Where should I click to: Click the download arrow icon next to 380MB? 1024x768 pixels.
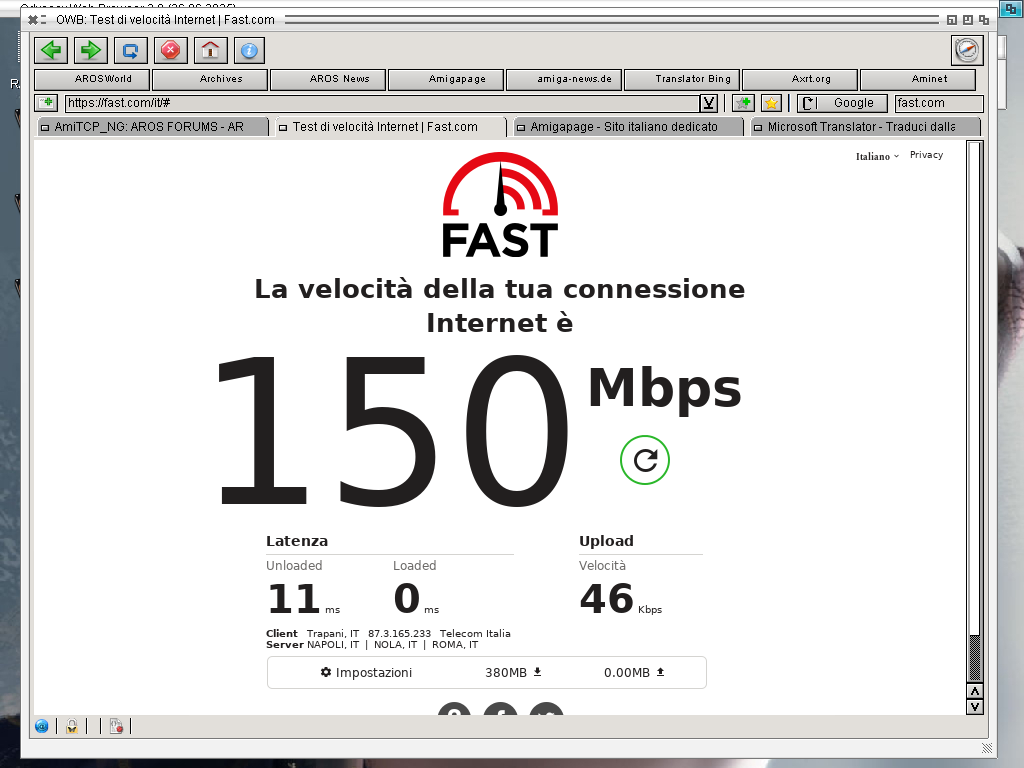point(537,672)
